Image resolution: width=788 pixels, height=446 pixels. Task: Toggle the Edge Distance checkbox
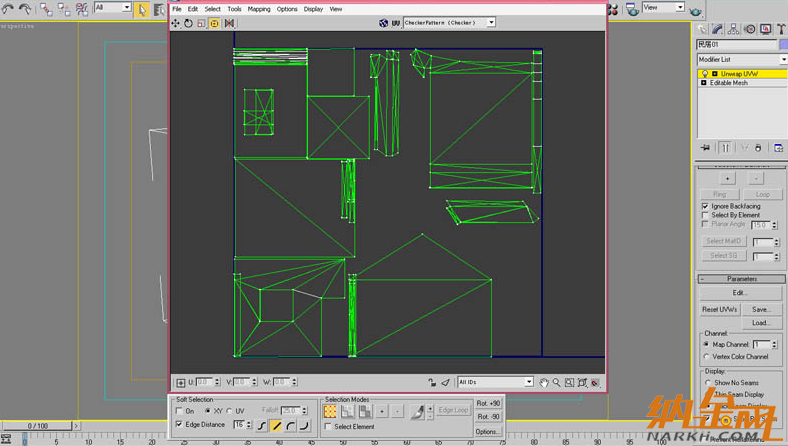tap(179, 424)
